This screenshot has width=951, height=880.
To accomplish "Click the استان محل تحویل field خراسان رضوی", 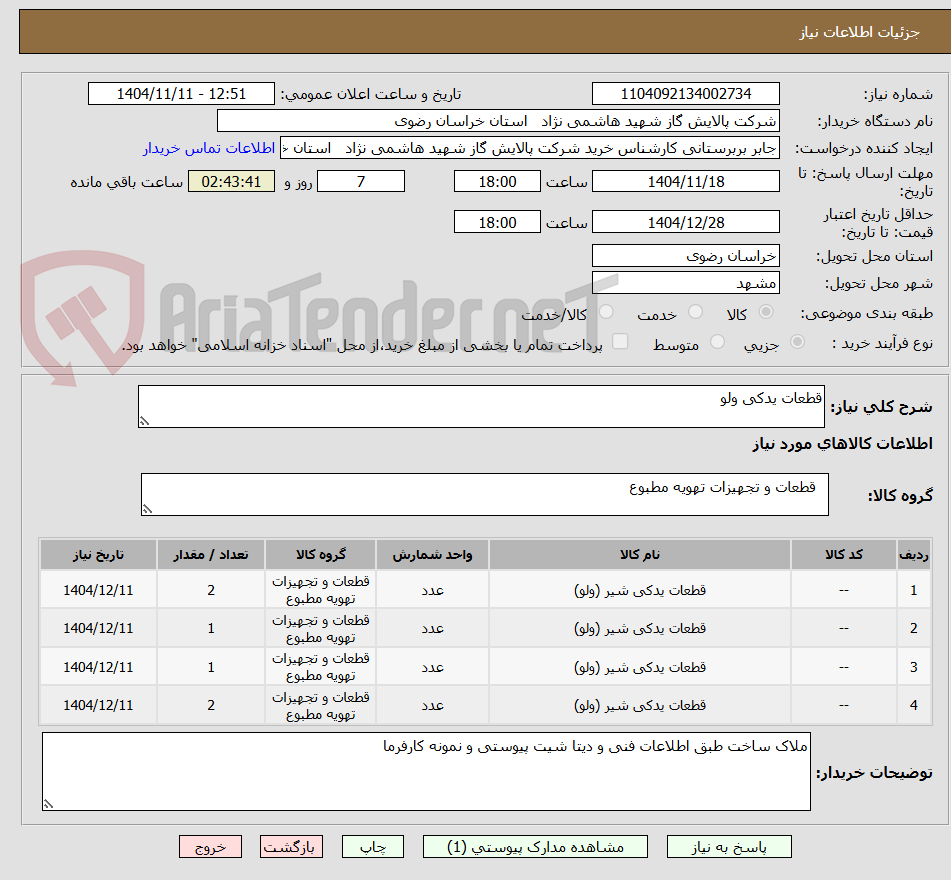I will [685, 256].
